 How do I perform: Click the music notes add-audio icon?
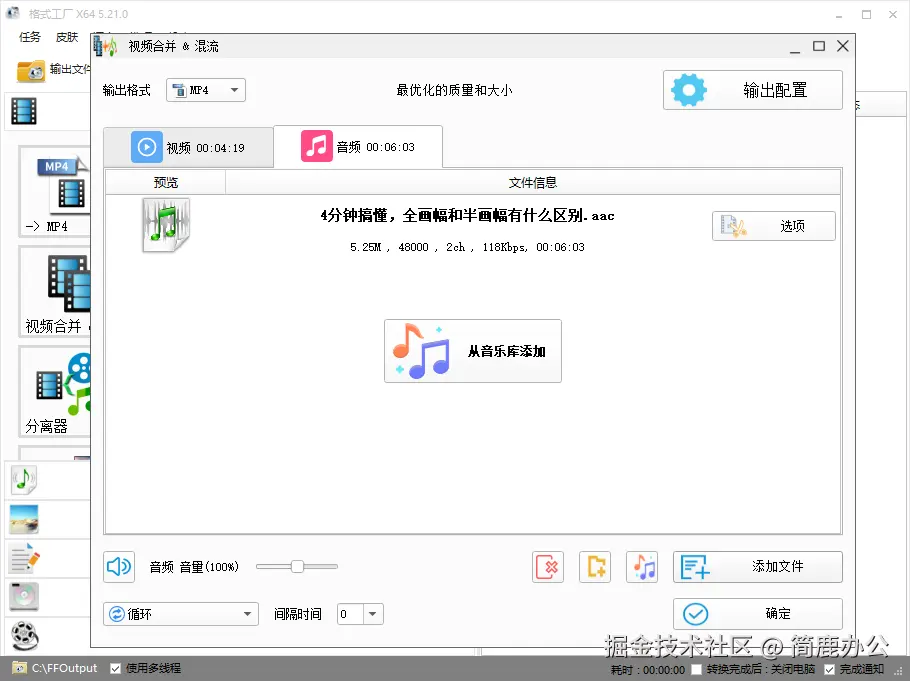pyautogui.click(x=642, y=567)
